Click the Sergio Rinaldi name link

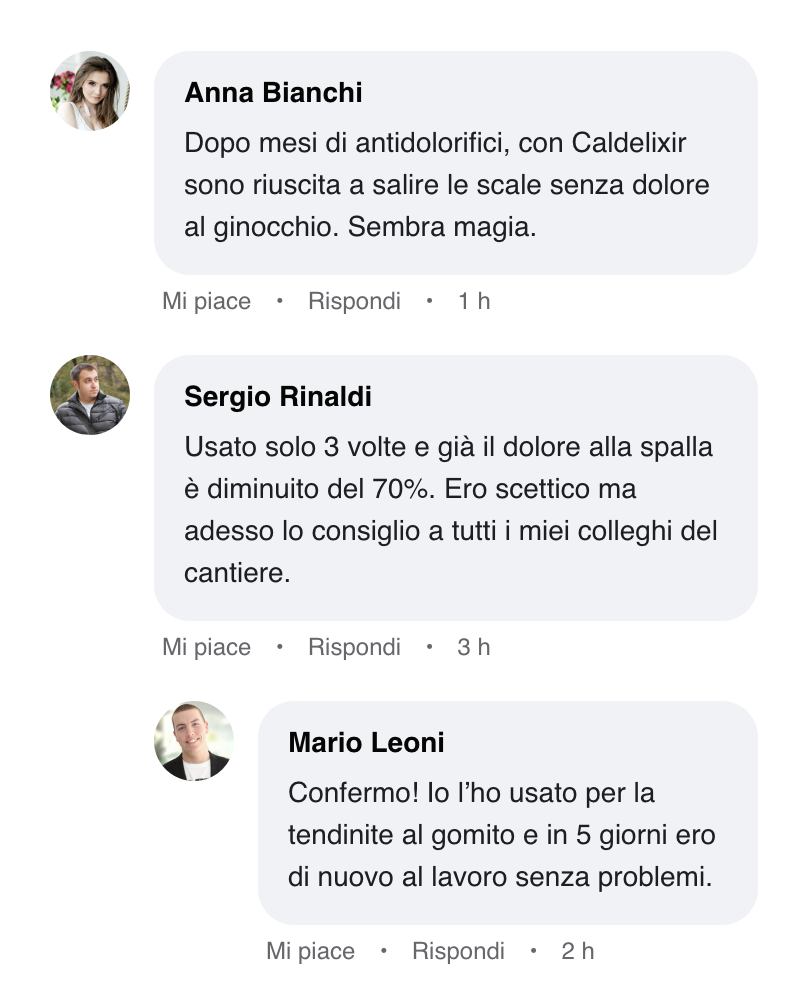click(x=278, y=397)
